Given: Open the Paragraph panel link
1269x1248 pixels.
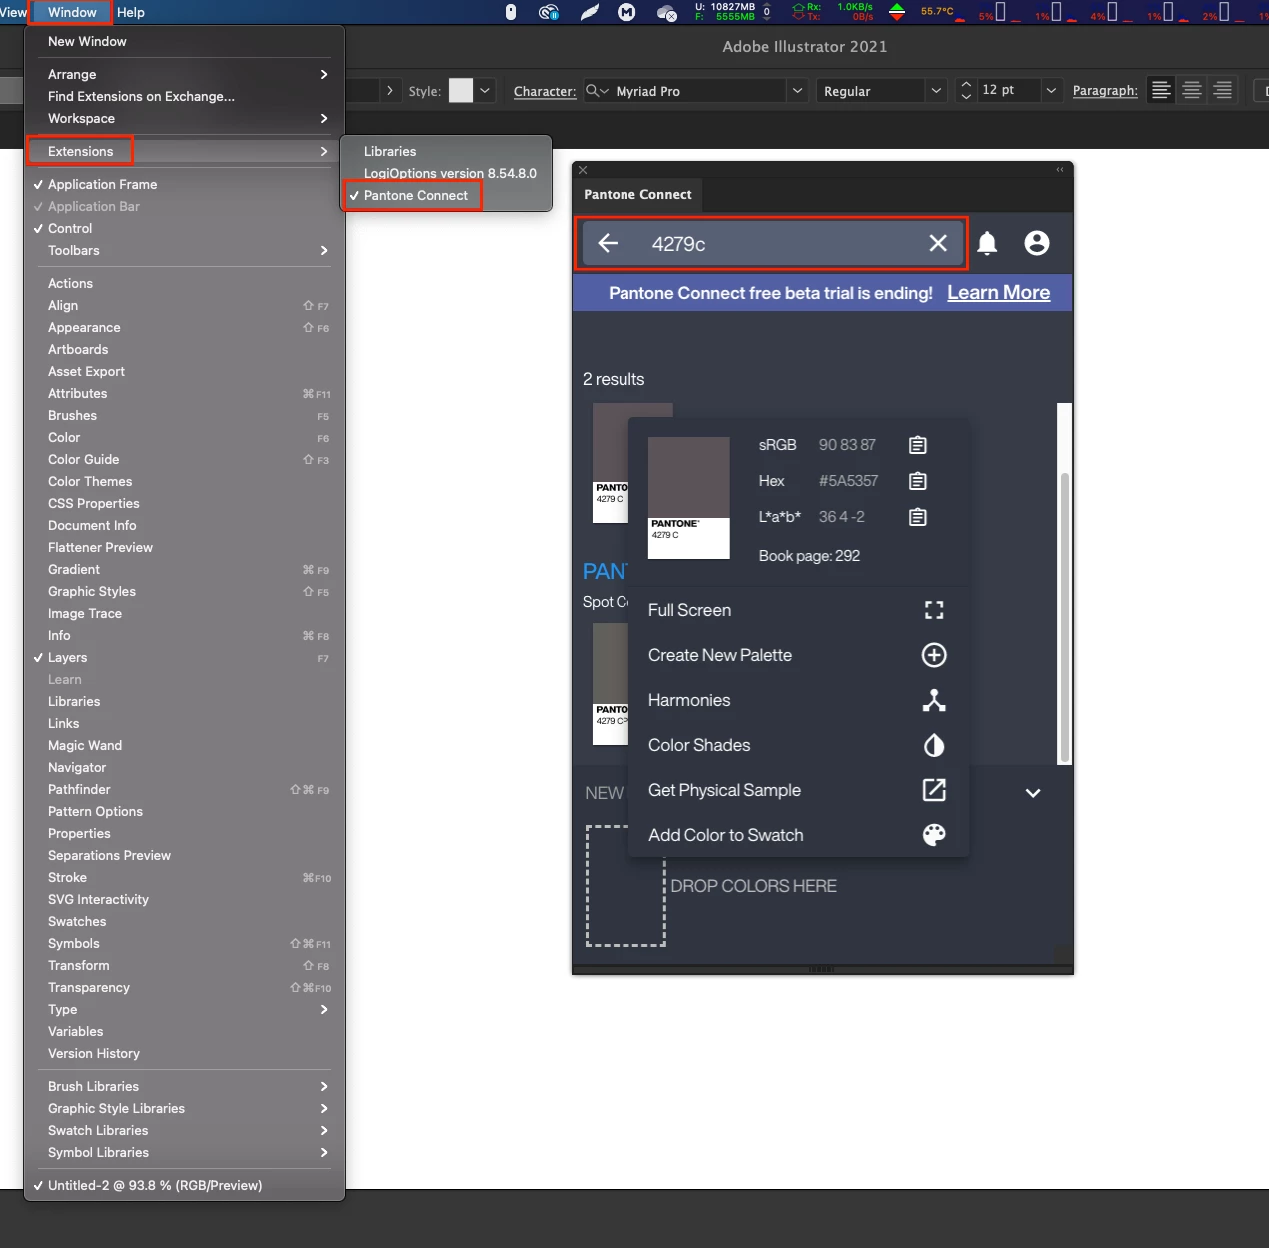Looking at the screenshot, I should [1105, 90].
